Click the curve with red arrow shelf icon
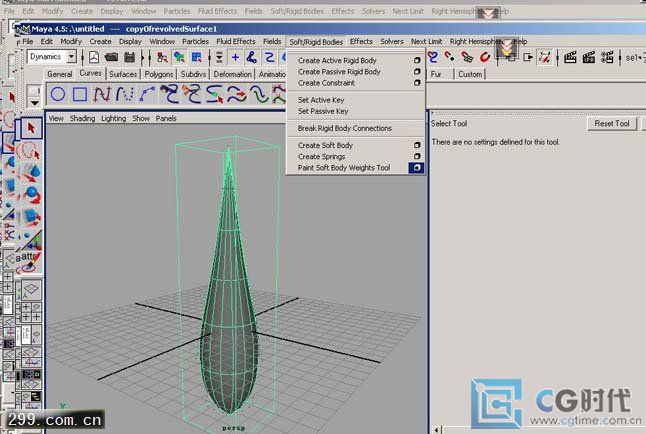This screenshot has width=646, height=434. 236,94
